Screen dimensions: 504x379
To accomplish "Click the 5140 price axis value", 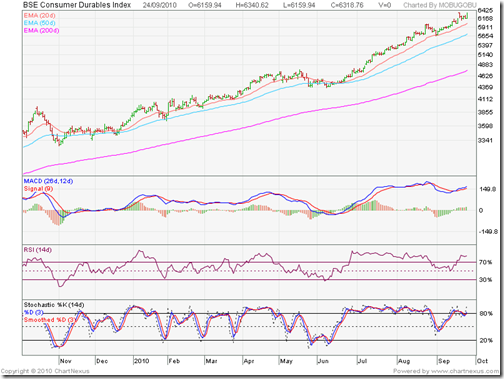I will [485, 55].
